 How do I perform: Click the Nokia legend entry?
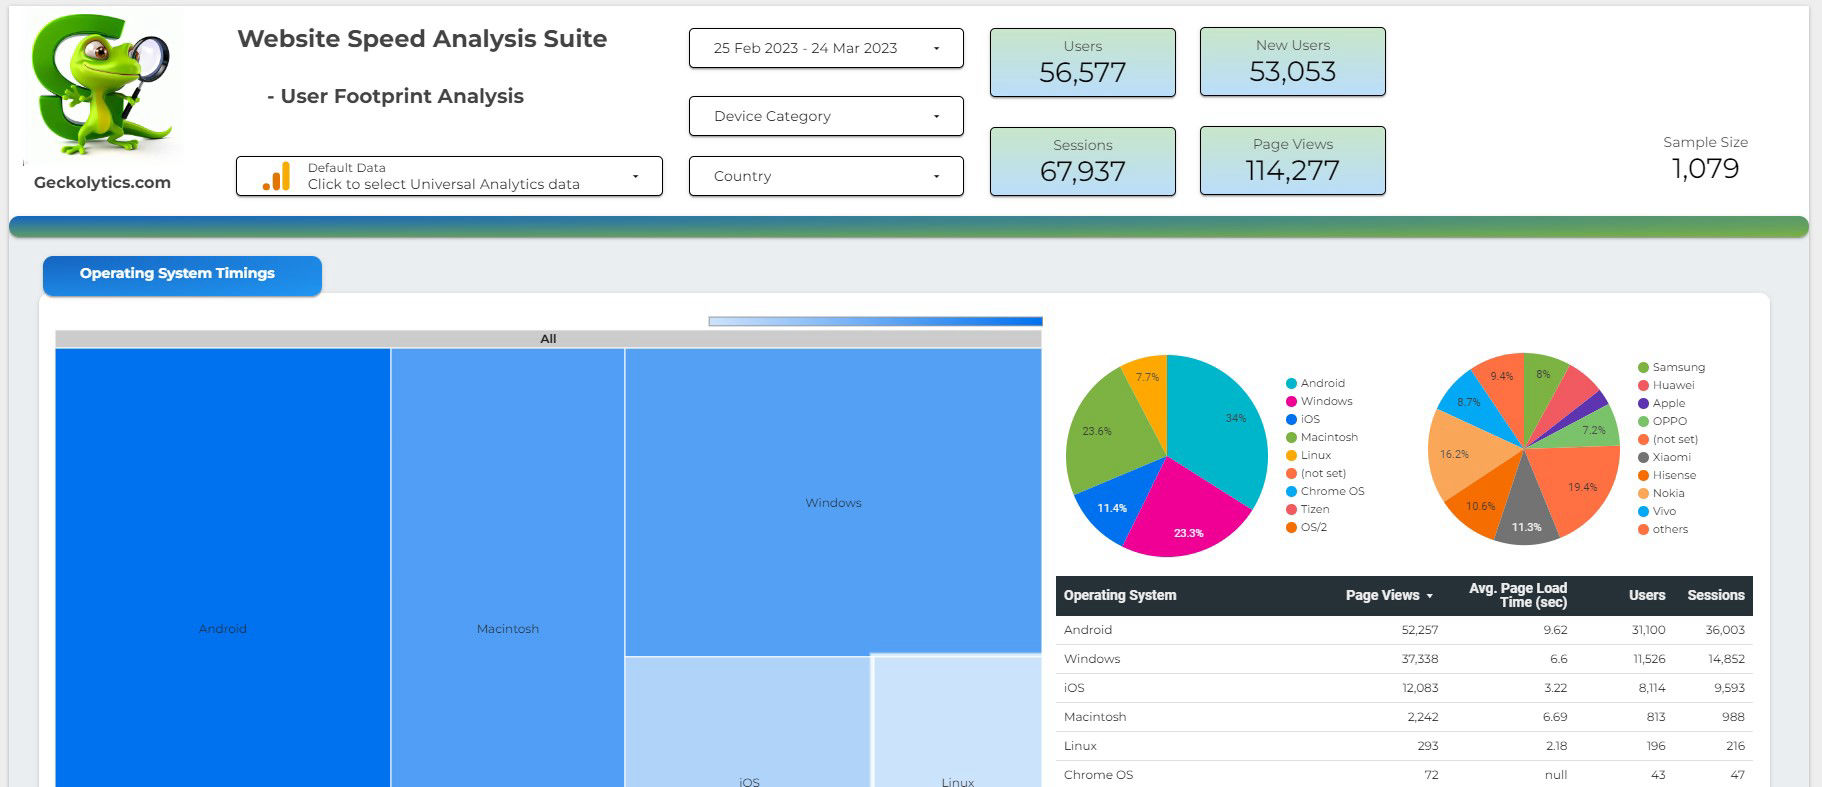pyautogui.click(x=1661, y=493)
